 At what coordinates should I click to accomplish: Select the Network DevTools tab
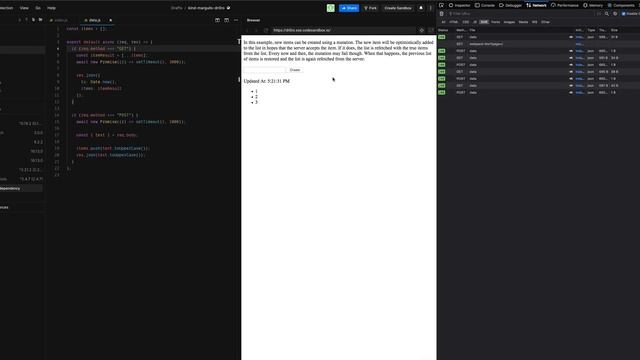[536, 5]
